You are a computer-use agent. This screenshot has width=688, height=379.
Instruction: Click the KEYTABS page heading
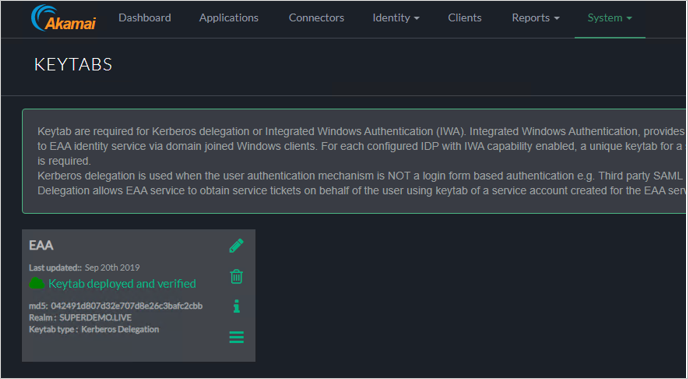click(73, 65)
